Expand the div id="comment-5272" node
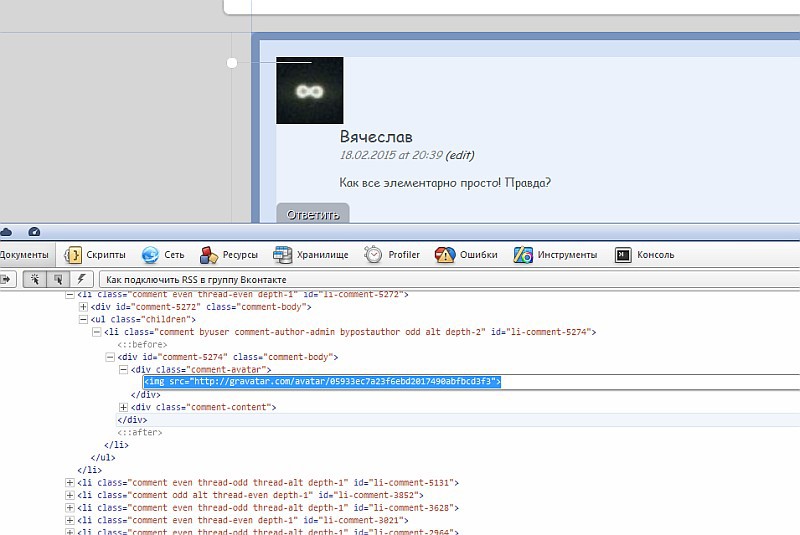800x535 pixels. point(83,307)
